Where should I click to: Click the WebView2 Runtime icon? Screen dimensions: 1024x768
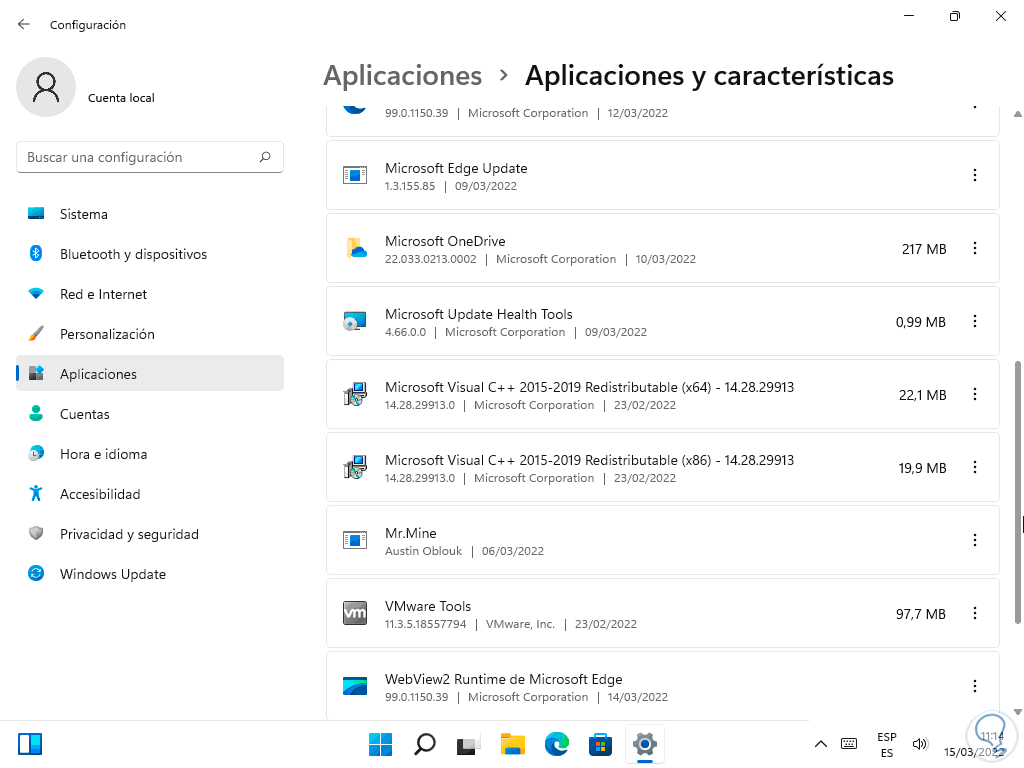pyautogui.click(x=355, y=686)
